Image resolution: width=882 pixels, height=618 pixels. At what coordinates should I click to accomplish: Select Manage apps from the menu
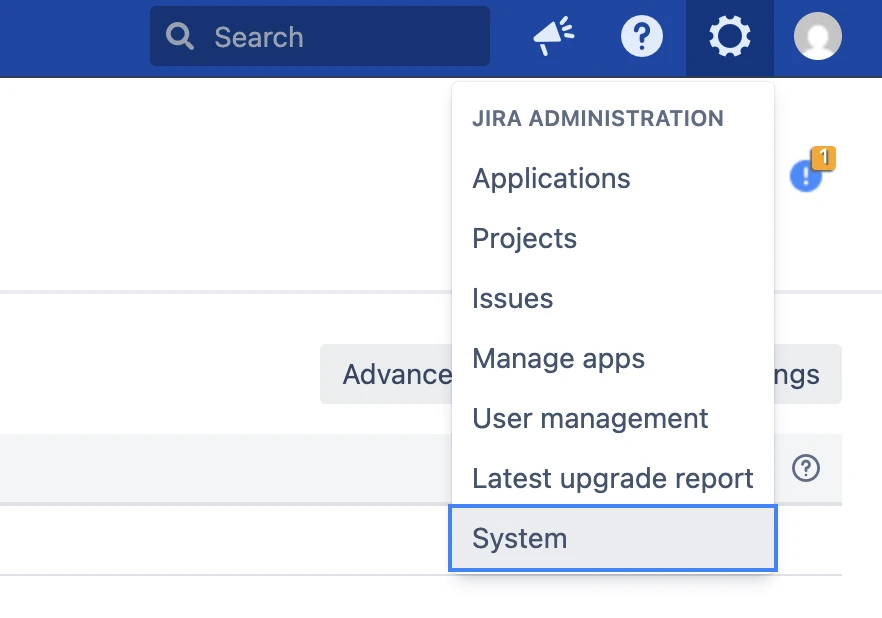(558, 358)
